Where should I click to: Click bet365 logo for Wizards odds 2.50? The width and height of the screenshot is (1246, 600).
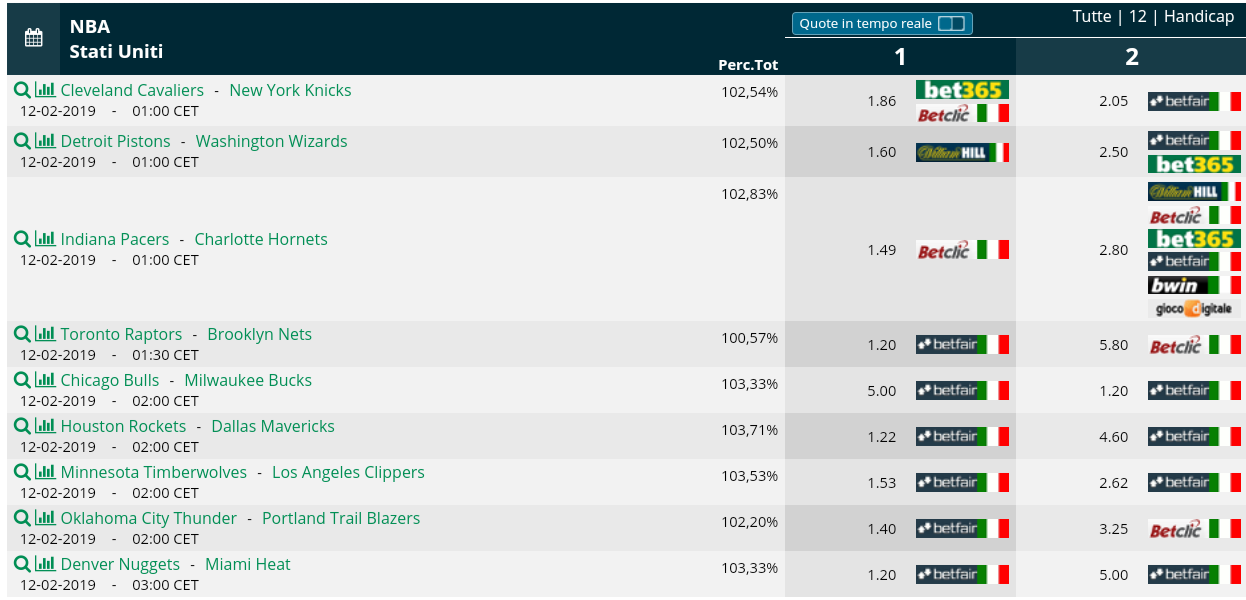tap(1194, 164)
